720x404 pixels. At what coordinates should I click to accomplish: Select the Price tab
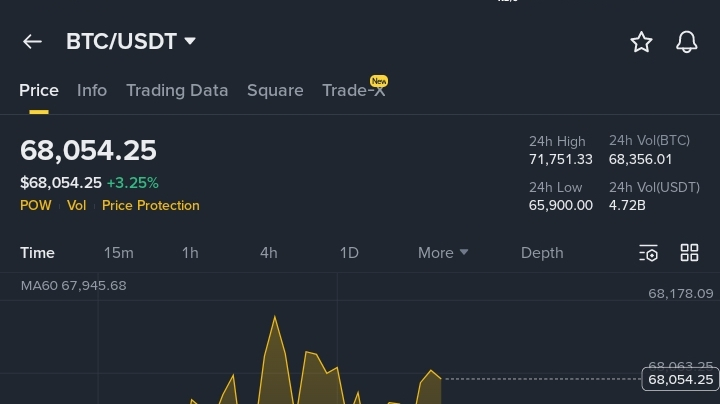[39, 90]
